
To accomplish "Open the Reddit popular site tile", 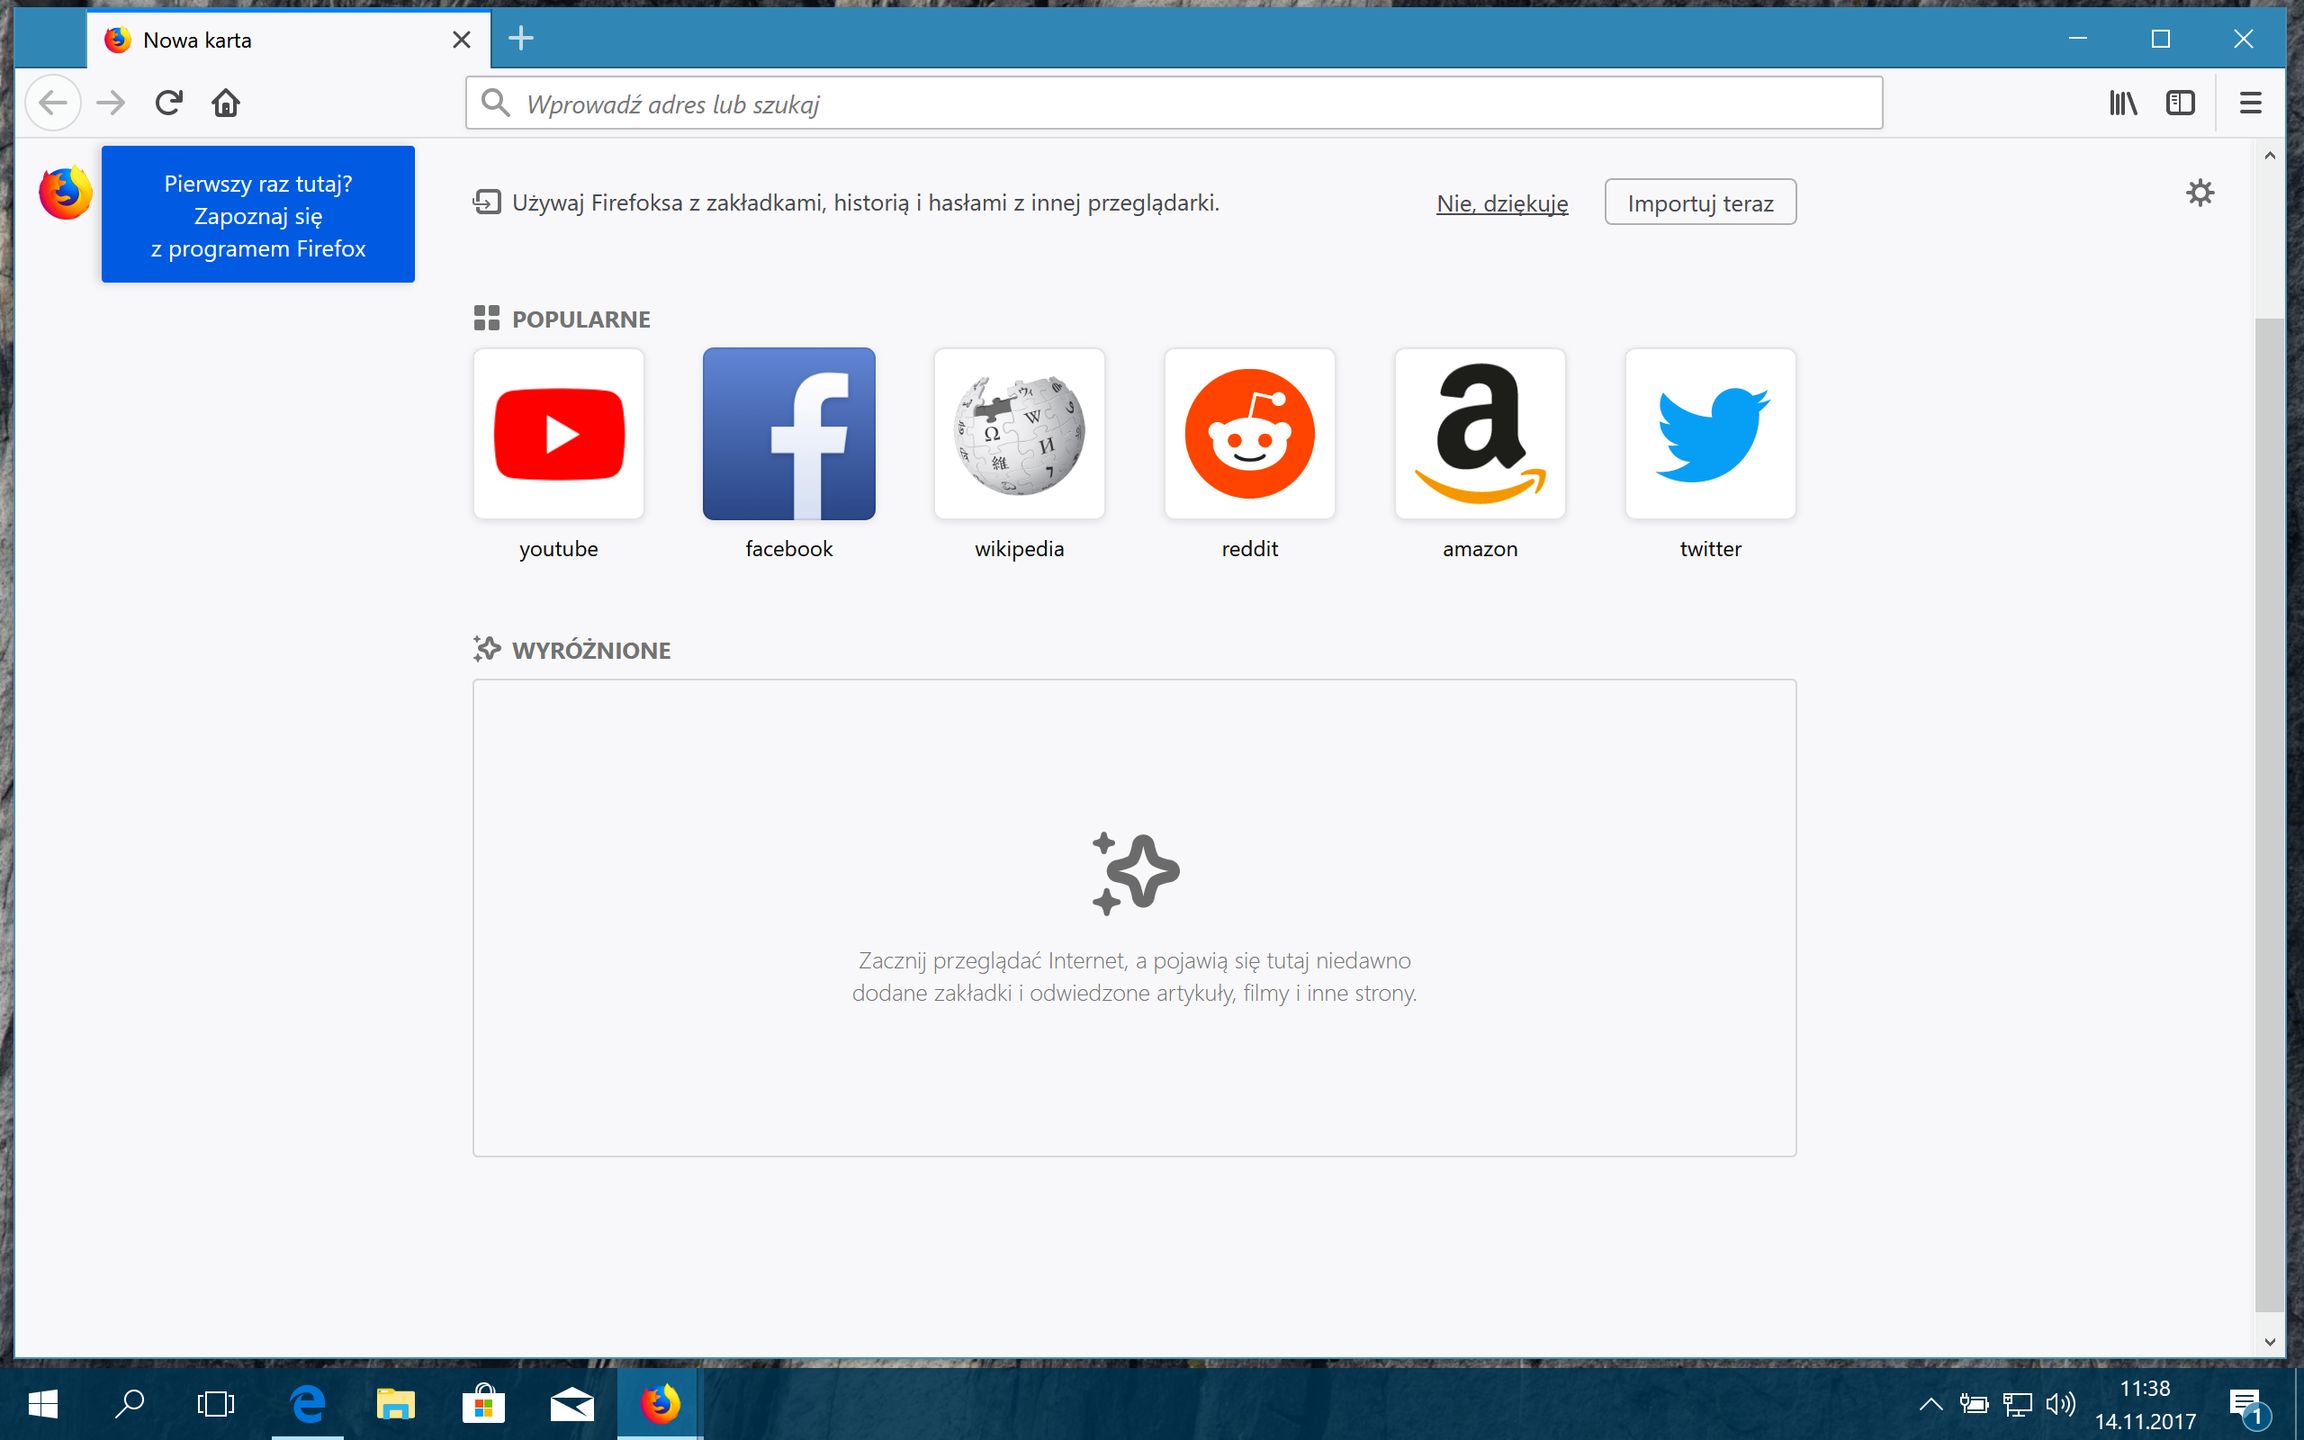I will pos(1249,433).
